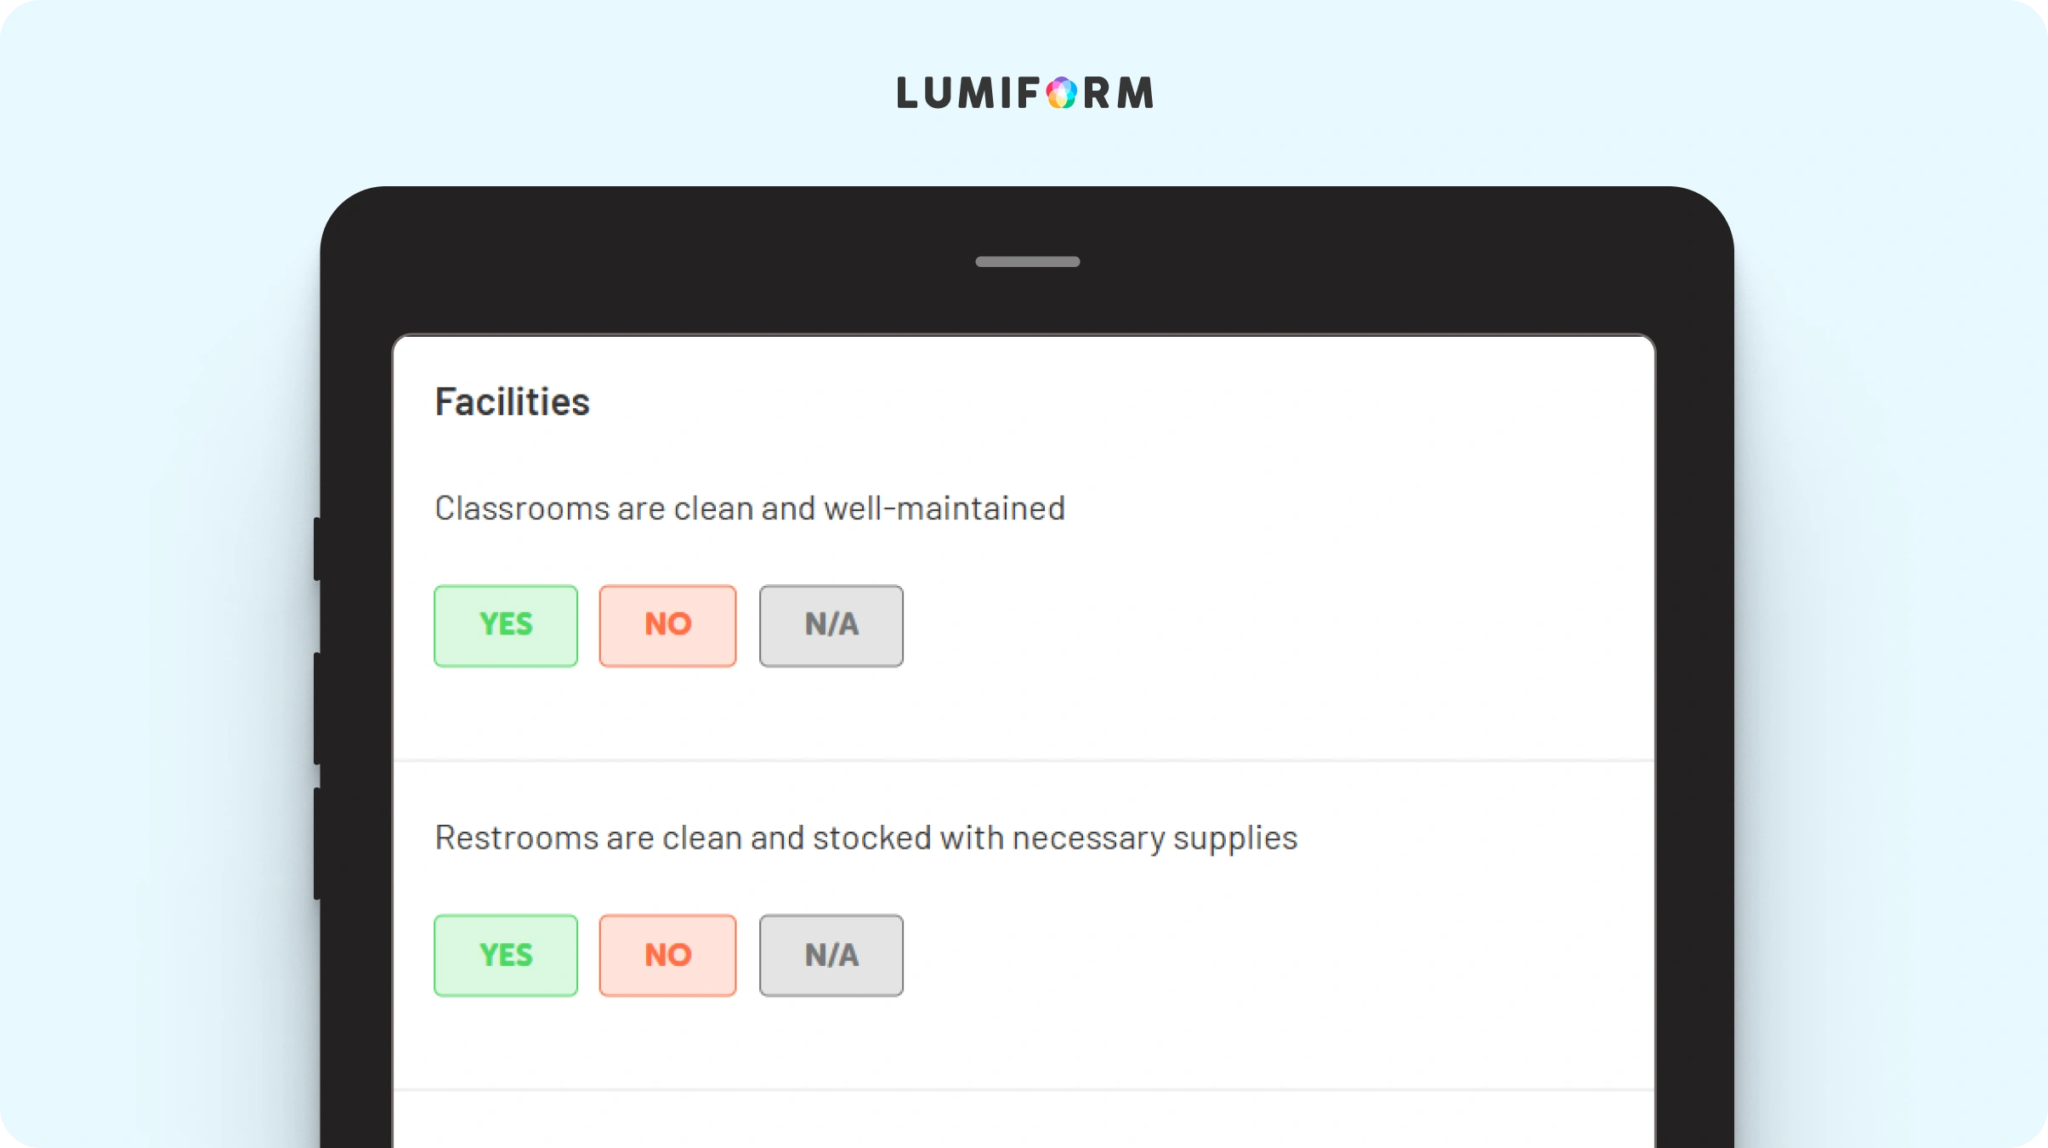Click the letter L in Lumiform wordmark

pos(907,93)
